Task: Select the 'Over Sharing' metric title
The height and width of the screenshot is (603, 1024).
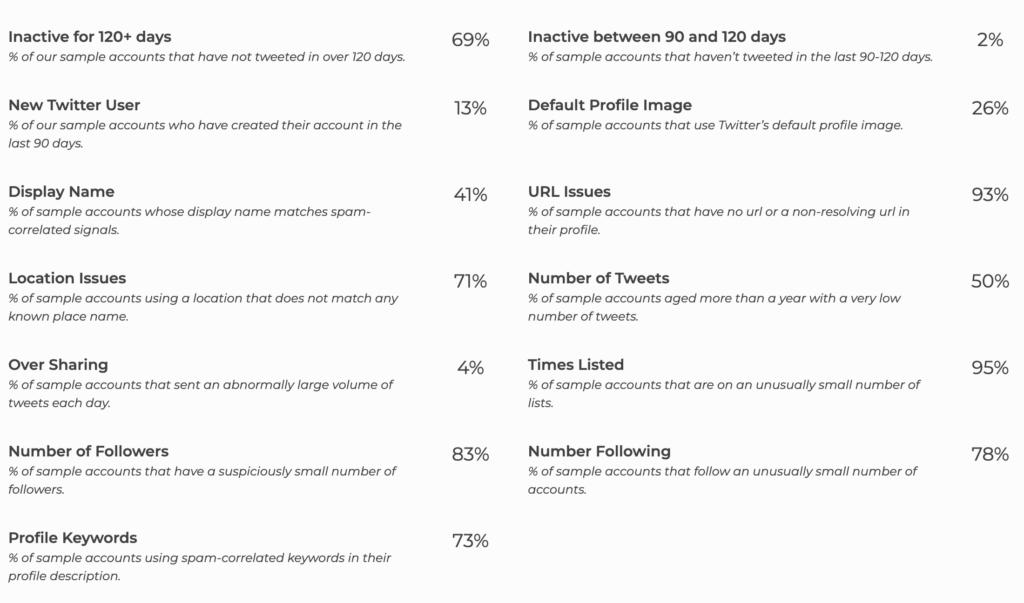Action: pyautogui.click(x=58, y=365)
